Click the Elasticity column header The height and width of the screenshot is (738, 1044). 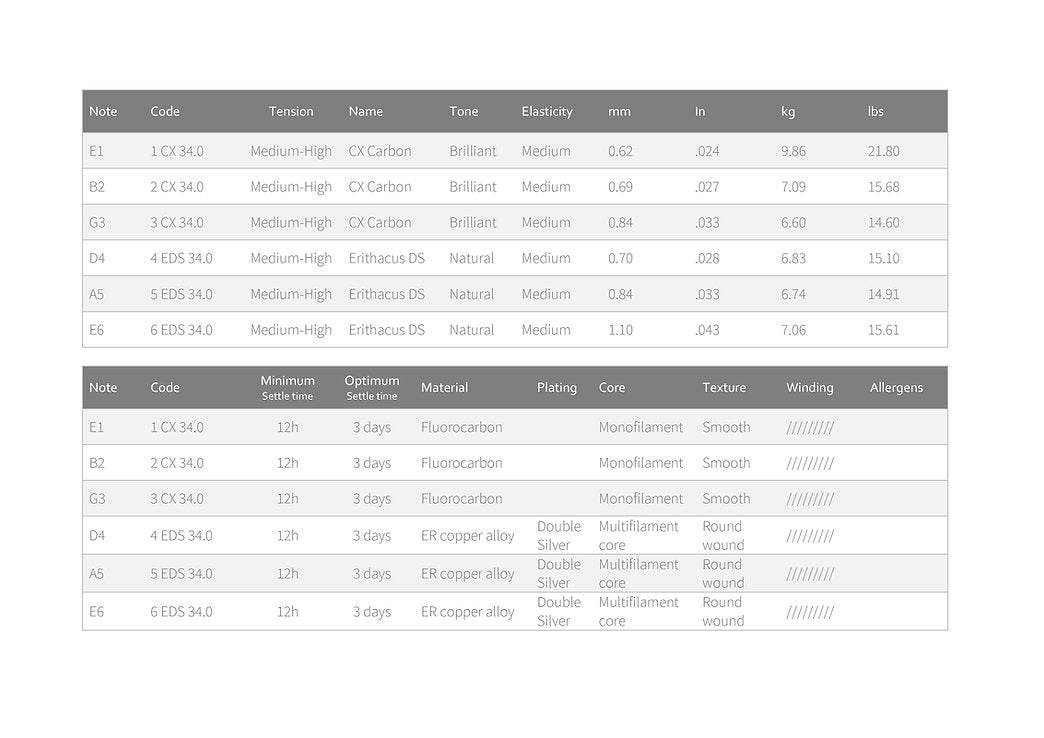547,112
